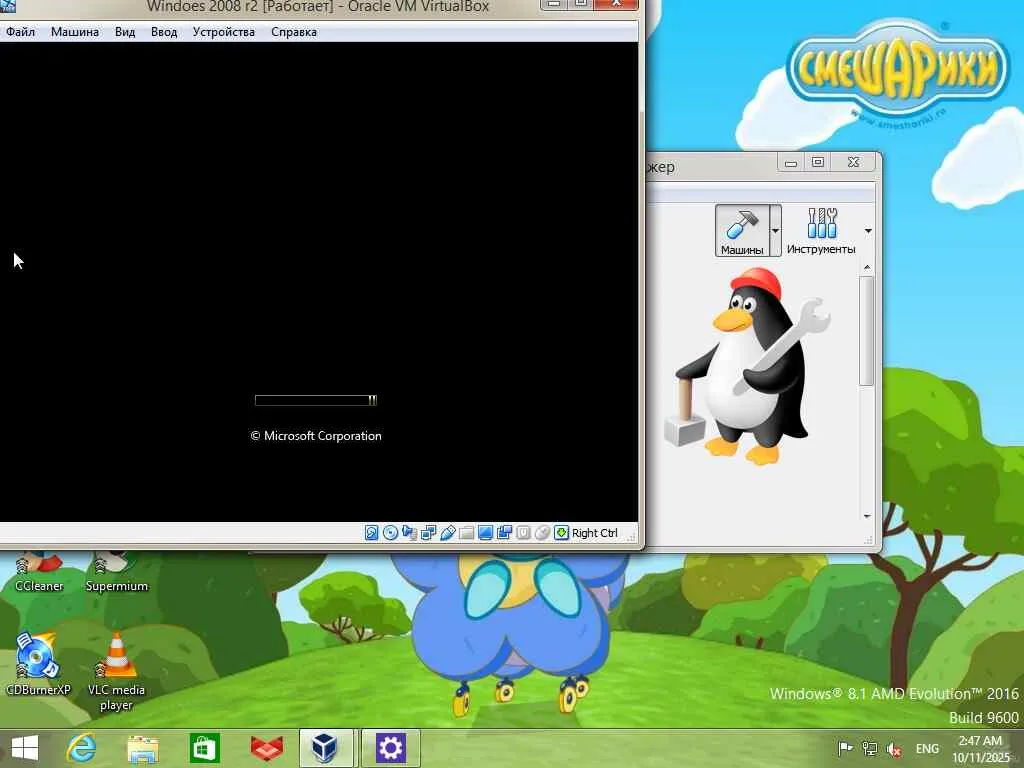Click the muted volume tray icon

click(894, 748)
